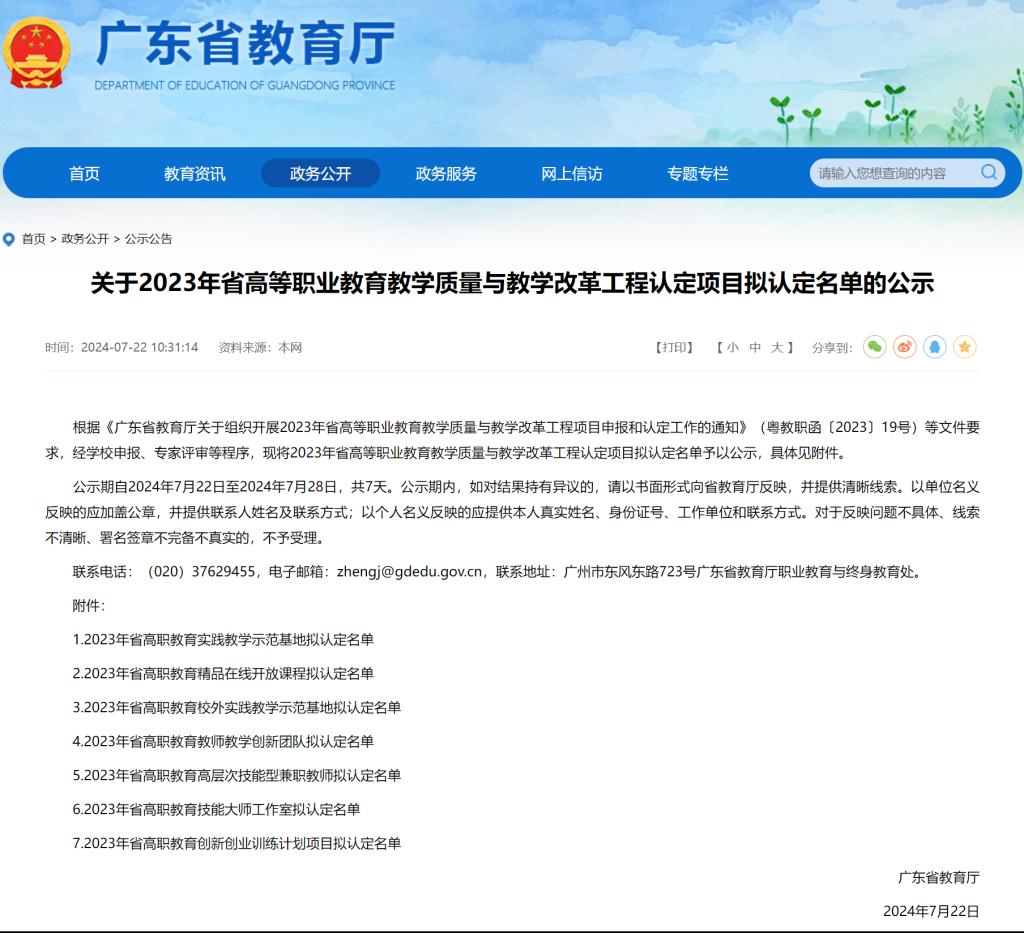Viewport: 1024px width, 933px height.
Task: Set font size to 小
Action: point(733,347)
